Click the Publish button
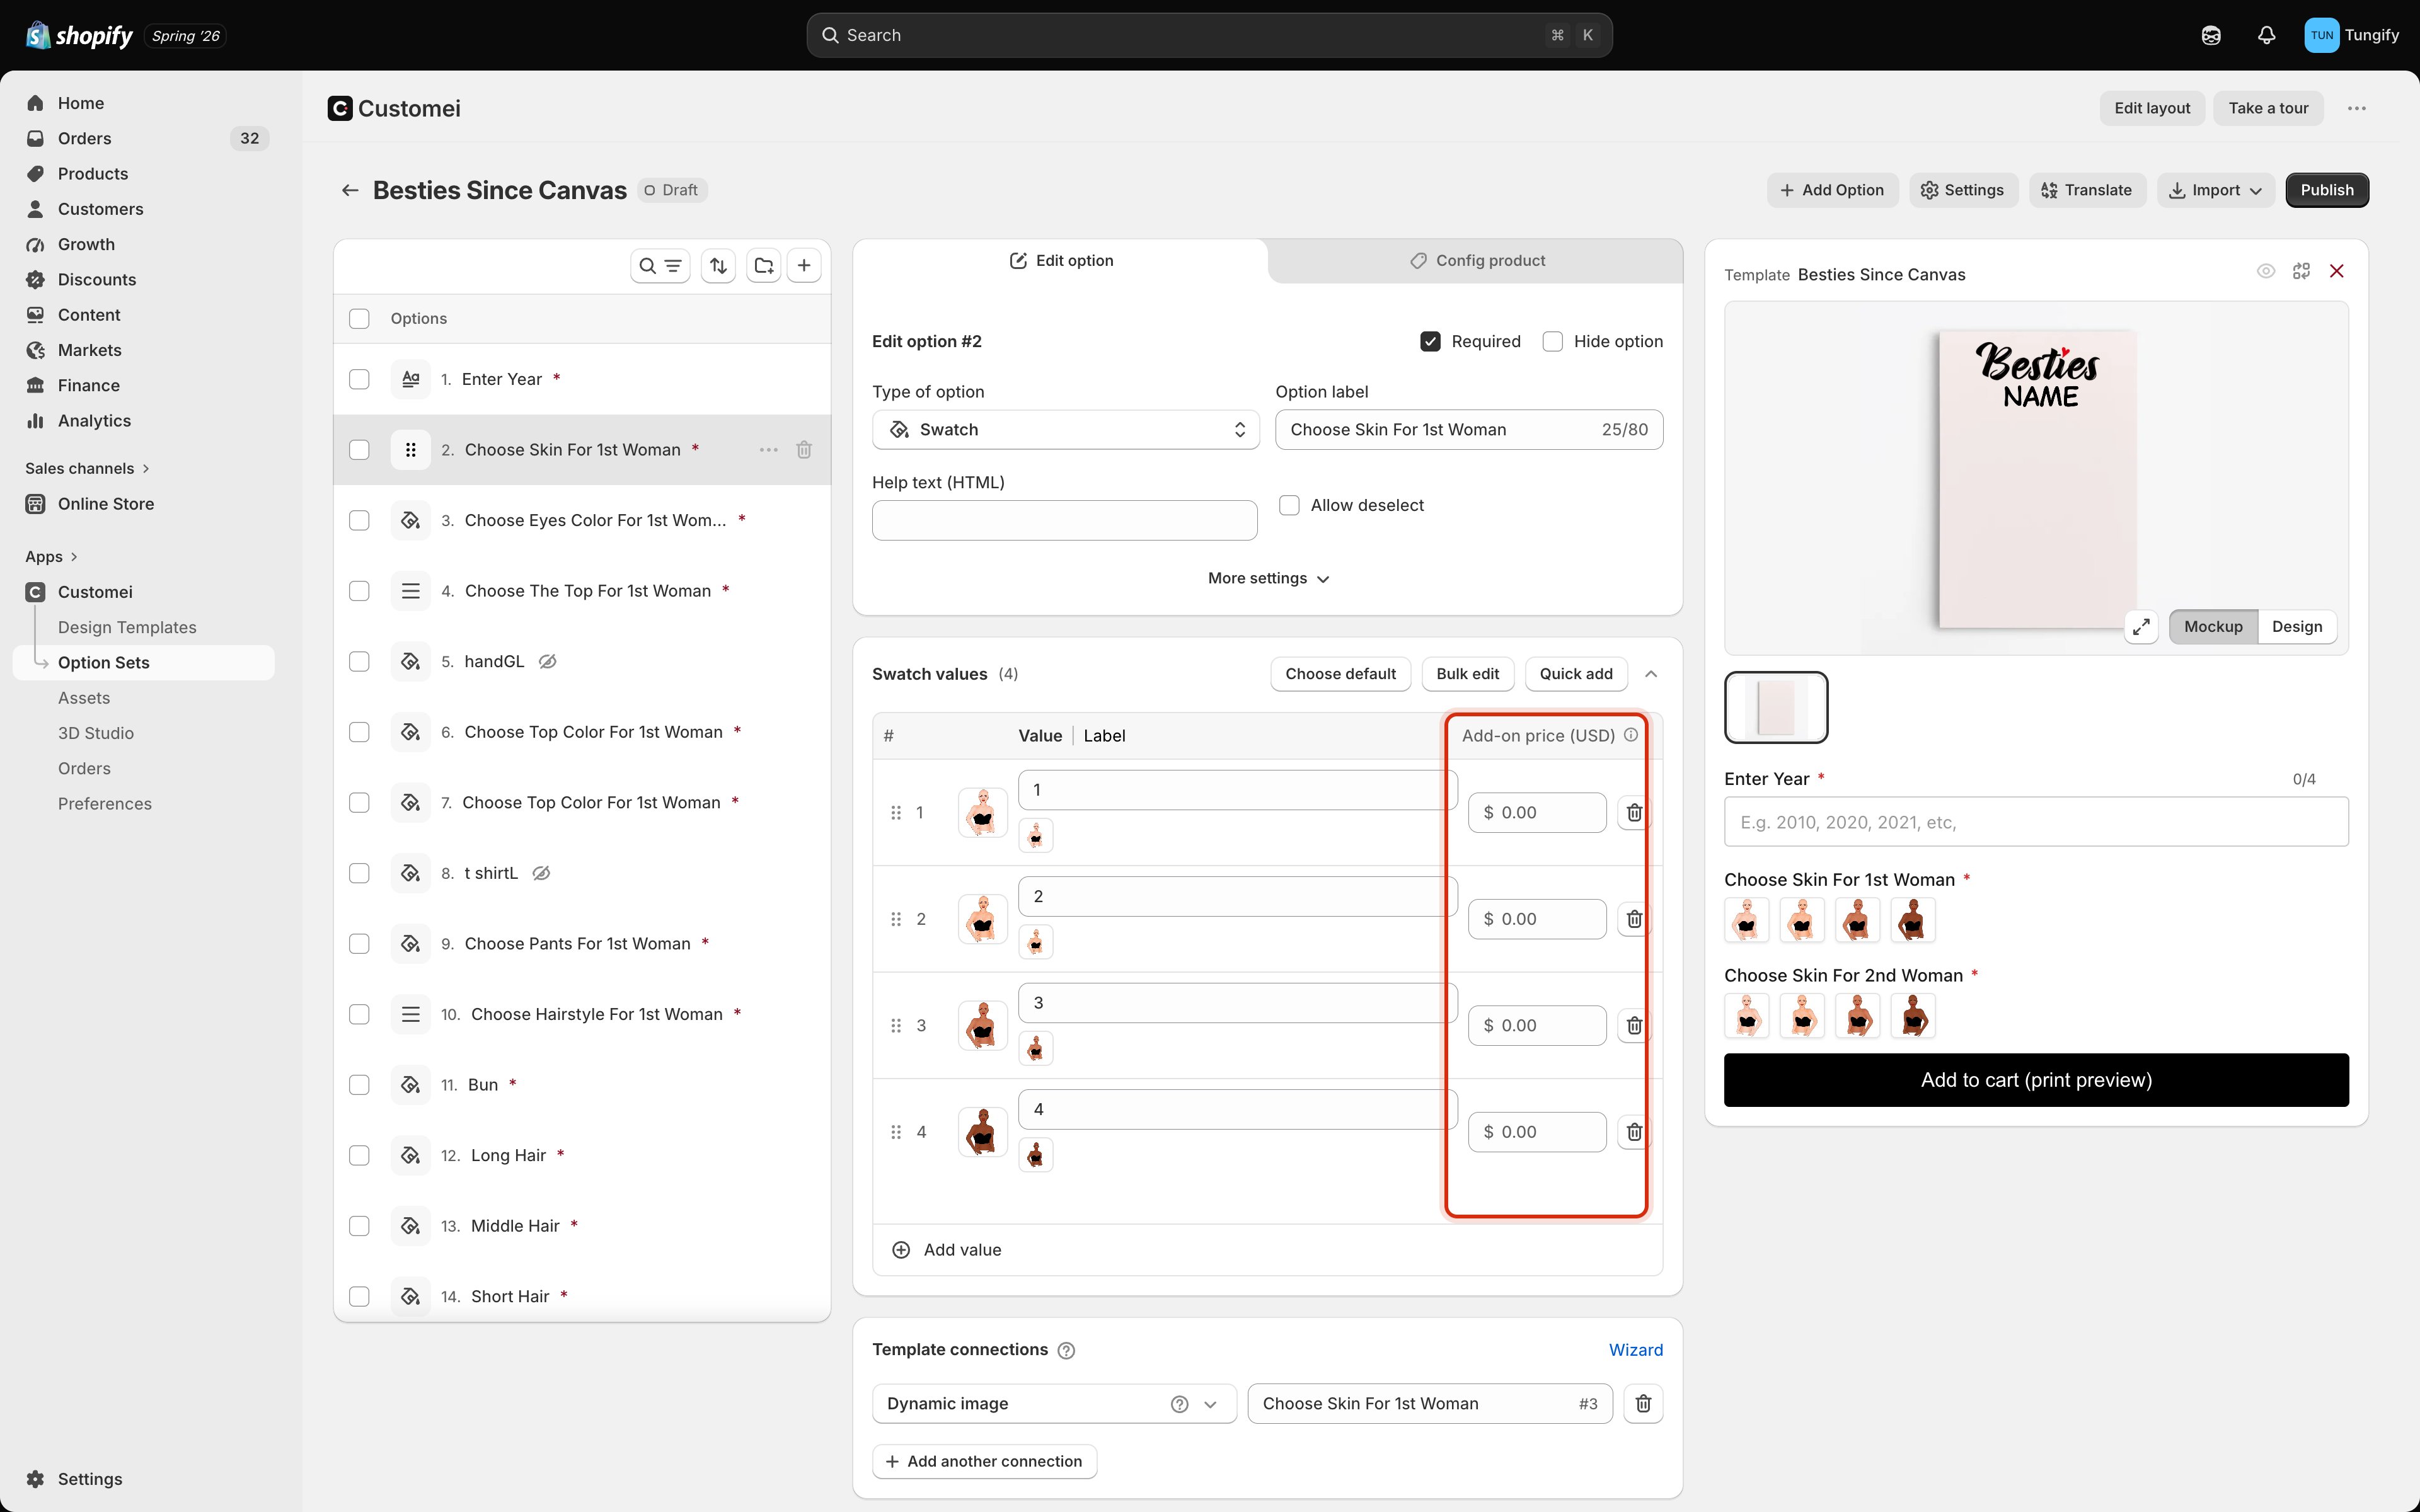The image size is (2420, 1512). click(x=2327, y=190)
